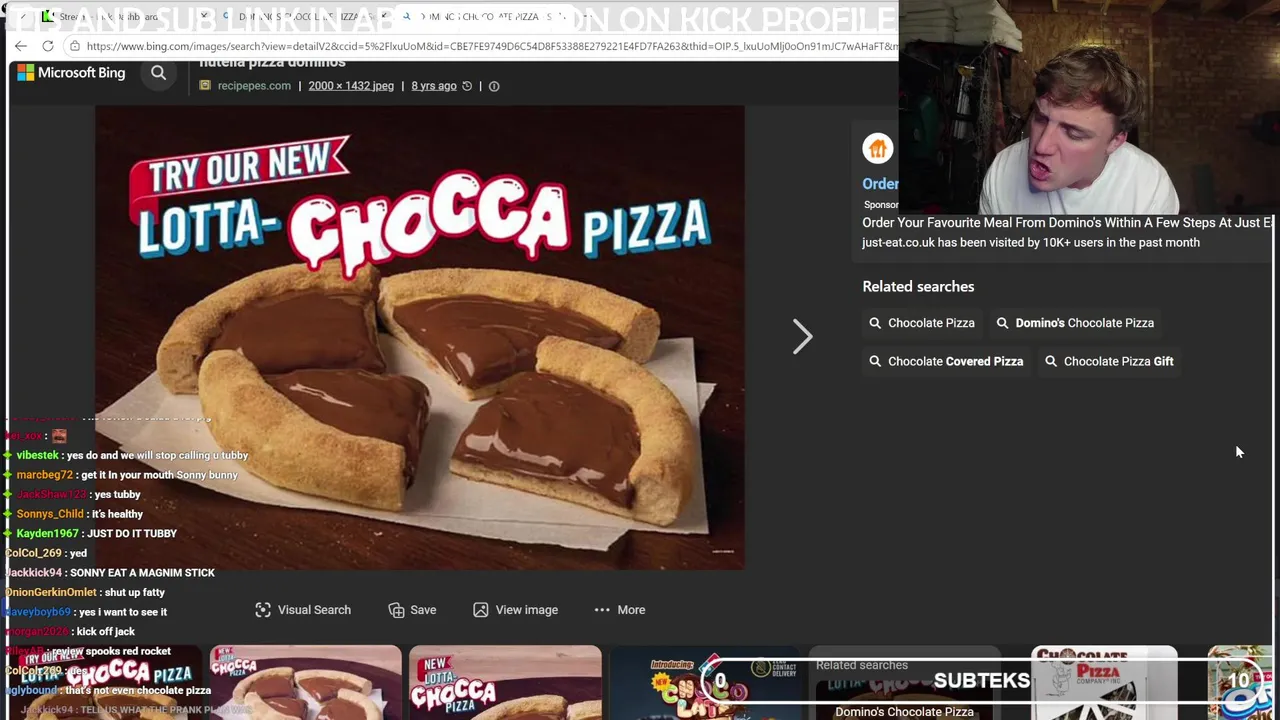
Task: Search related Domino's Chocolate Pizza
Action: (x=1075, y=323)
